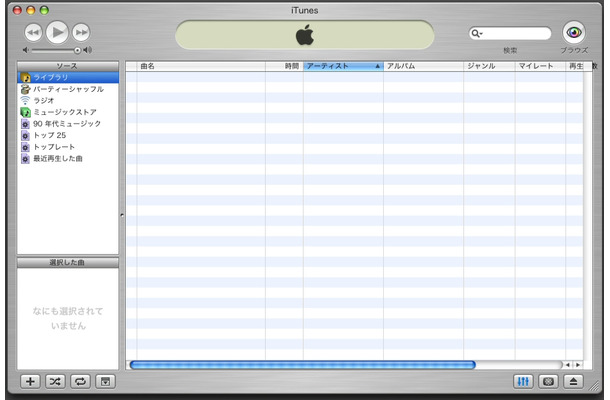Screen dimensions: 610x400
Task: Click the low-volume speaker icon
Action: pyautogui.click(x=26, y=50)
